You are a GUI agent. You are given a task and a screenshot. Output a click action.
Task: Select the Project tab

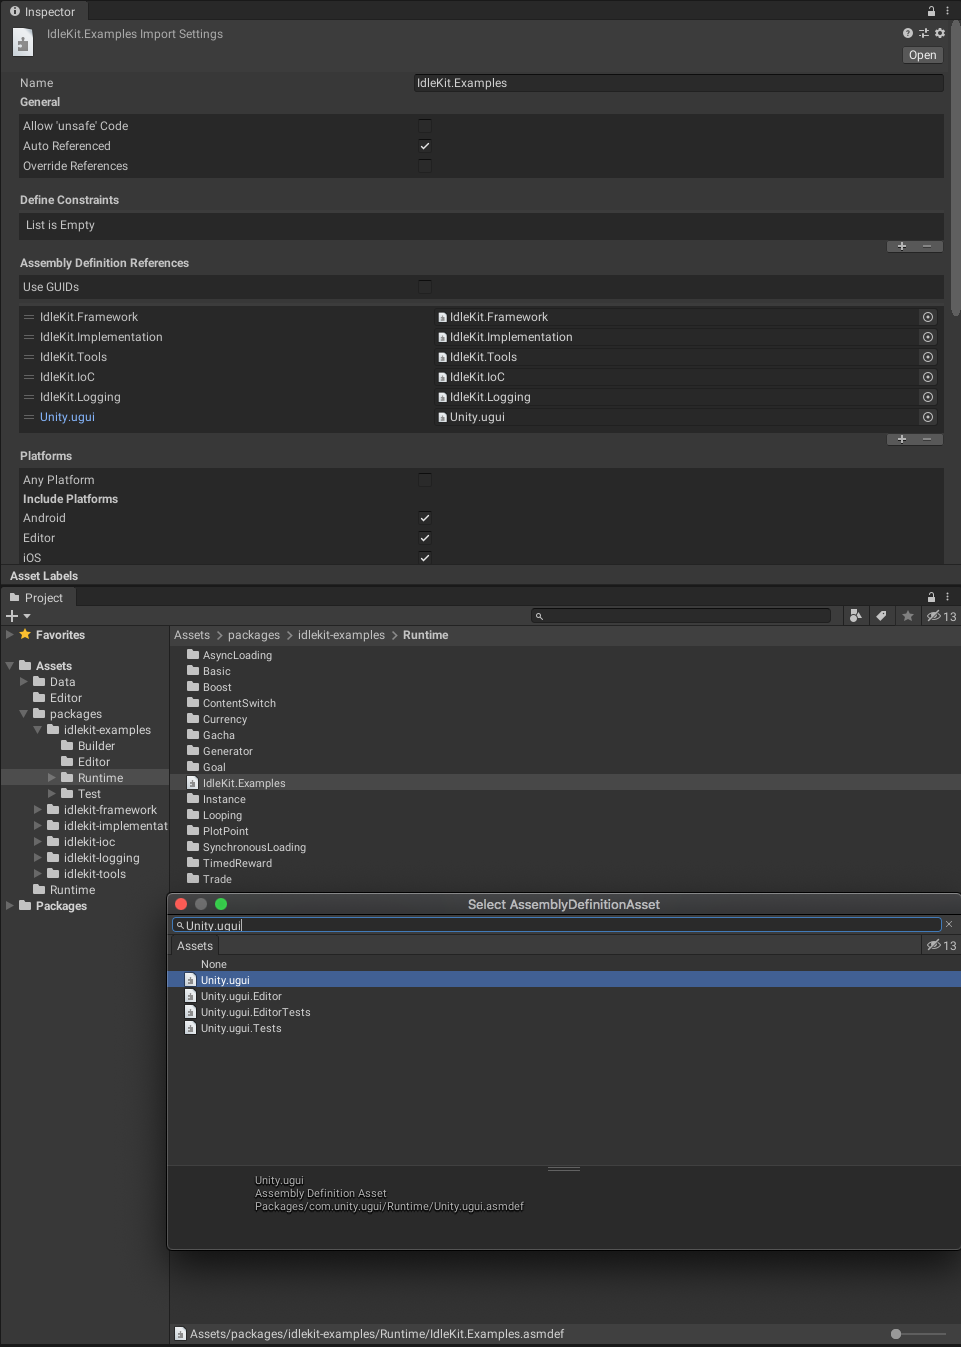(37, 598)
